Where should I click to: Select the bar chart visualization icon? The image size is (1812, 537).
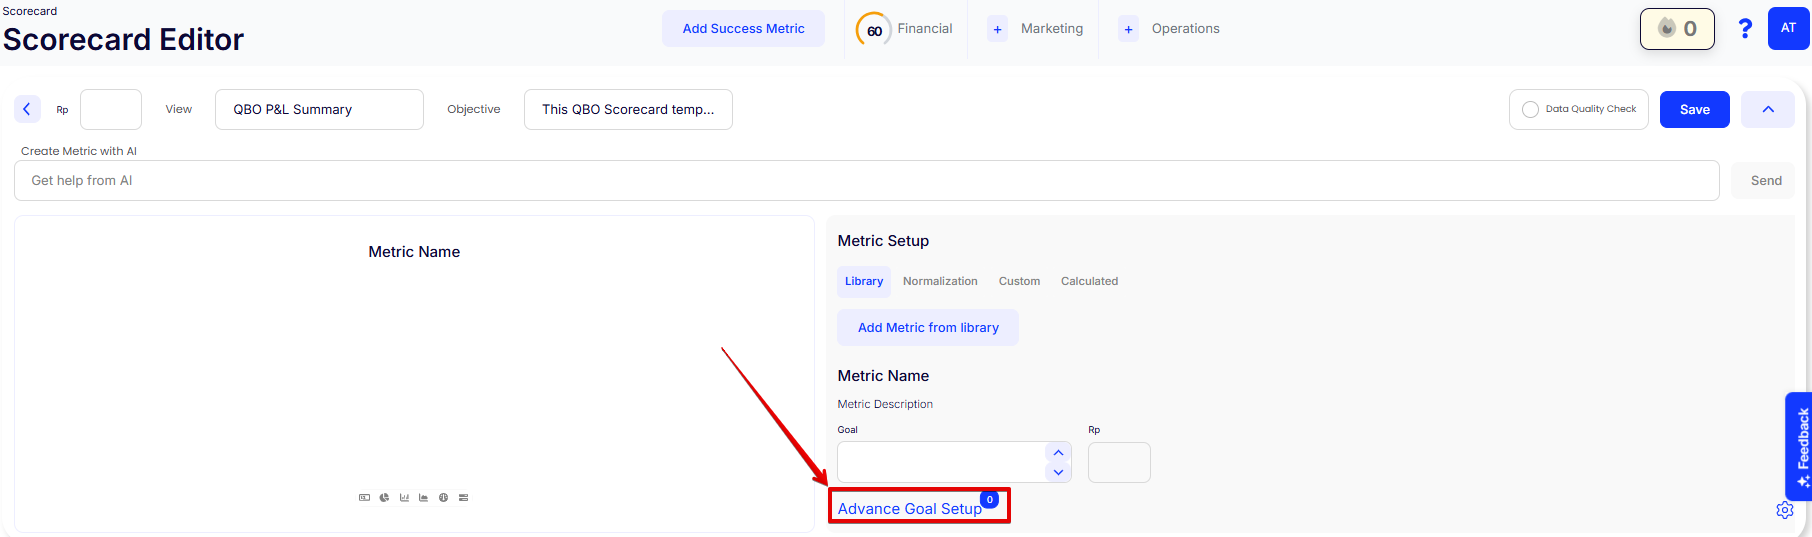coord(404,497)
